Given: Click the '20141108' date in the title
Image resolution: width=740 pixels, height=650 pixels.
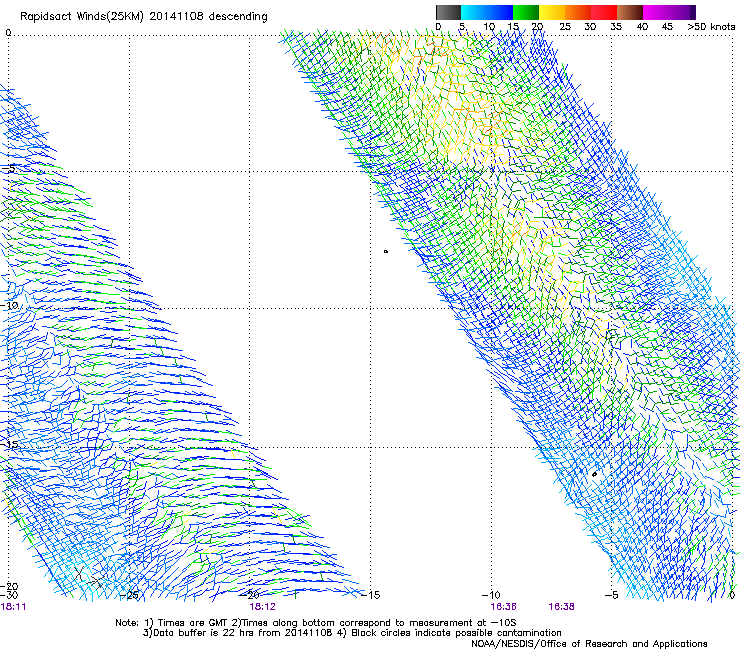Looking at the screenshot, I should point(177,16).
